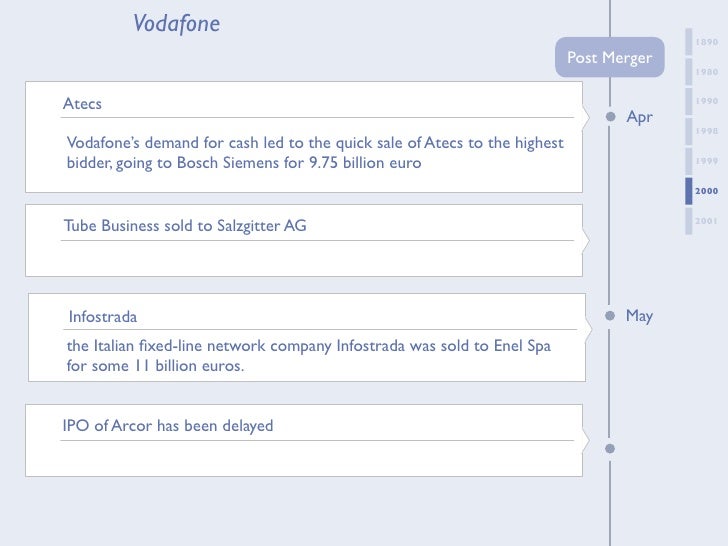Click the May timeline dot
The width and height of the screenshot is (728, 546).
pyautogui.click(x=610, y=315)
